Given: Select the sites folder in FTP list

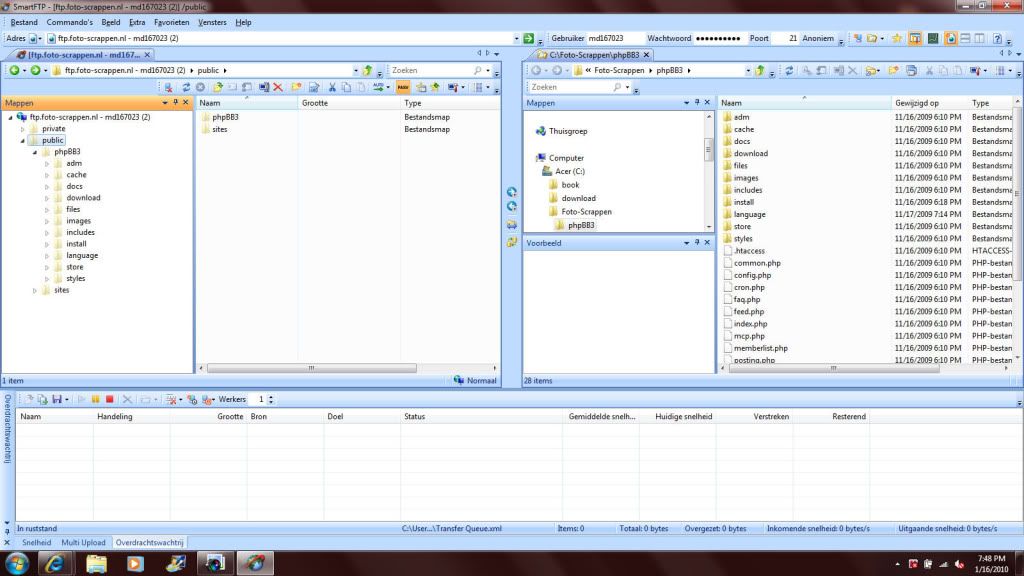Looking at the screenshot, I should coord(219,129).
